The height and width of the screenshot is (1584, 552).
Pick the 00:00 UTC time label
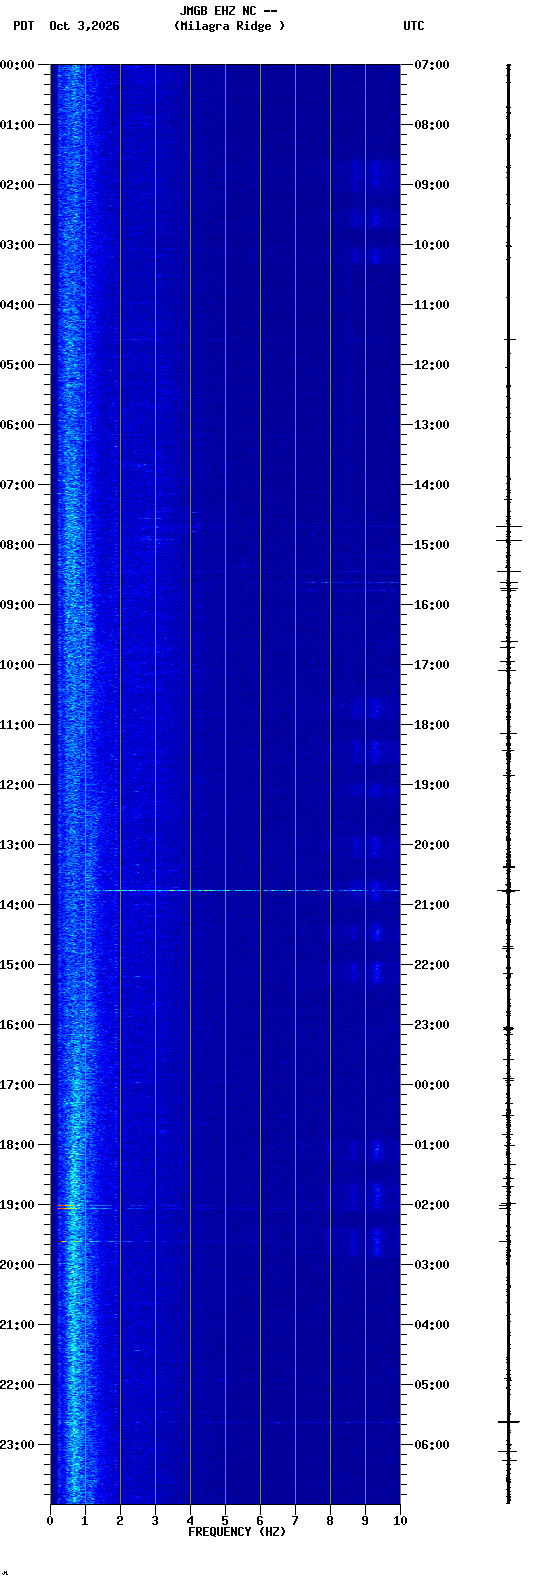coord(432,1085)
